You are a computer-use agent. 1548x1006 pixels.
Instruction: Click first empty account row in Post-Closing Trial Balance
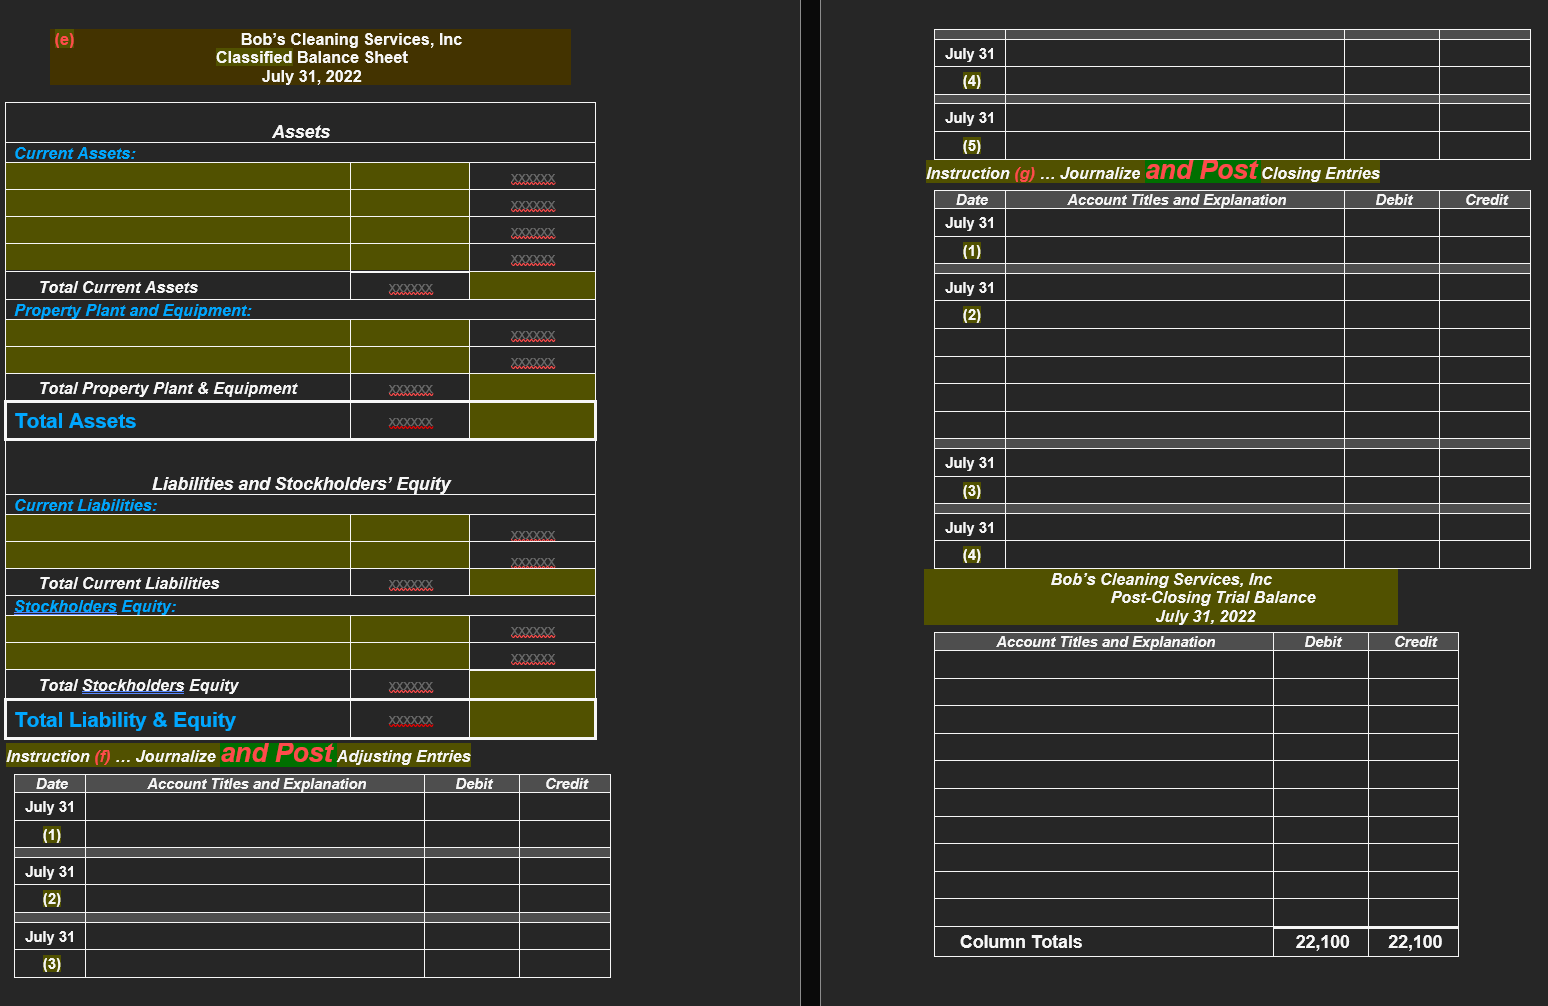1104,665
